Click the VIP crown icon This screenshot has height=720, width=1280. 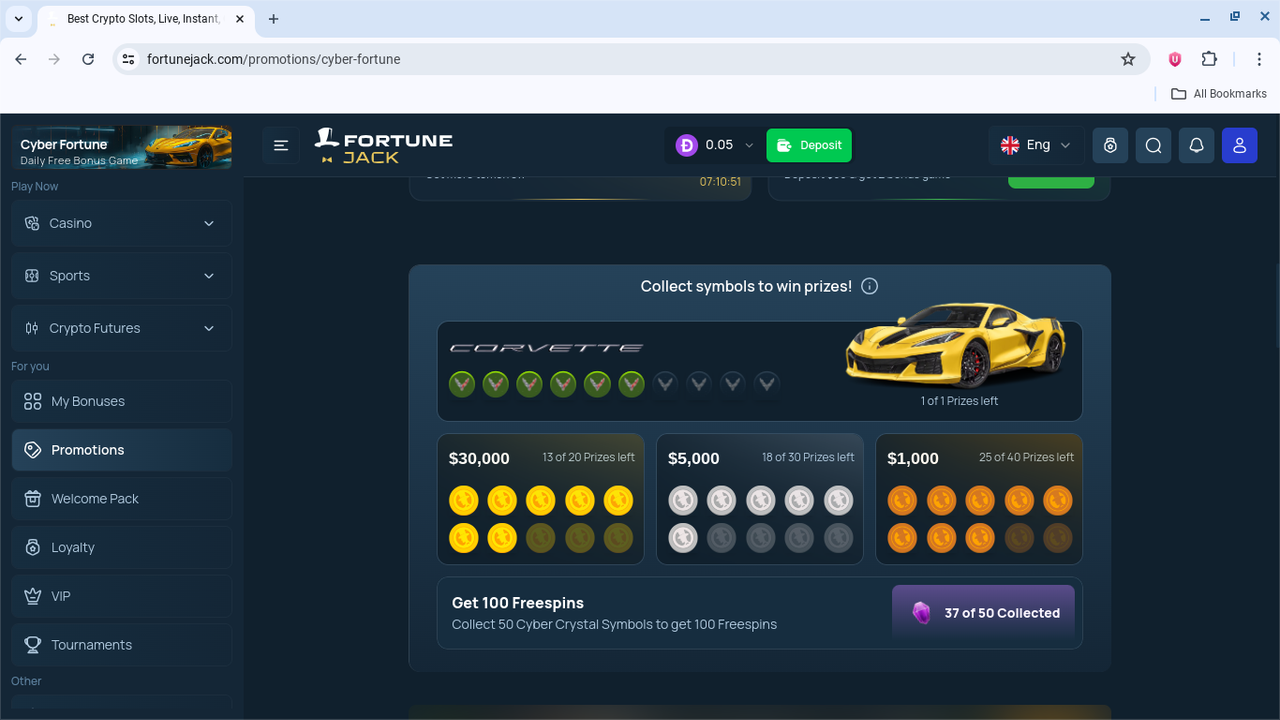coord(32,596)
